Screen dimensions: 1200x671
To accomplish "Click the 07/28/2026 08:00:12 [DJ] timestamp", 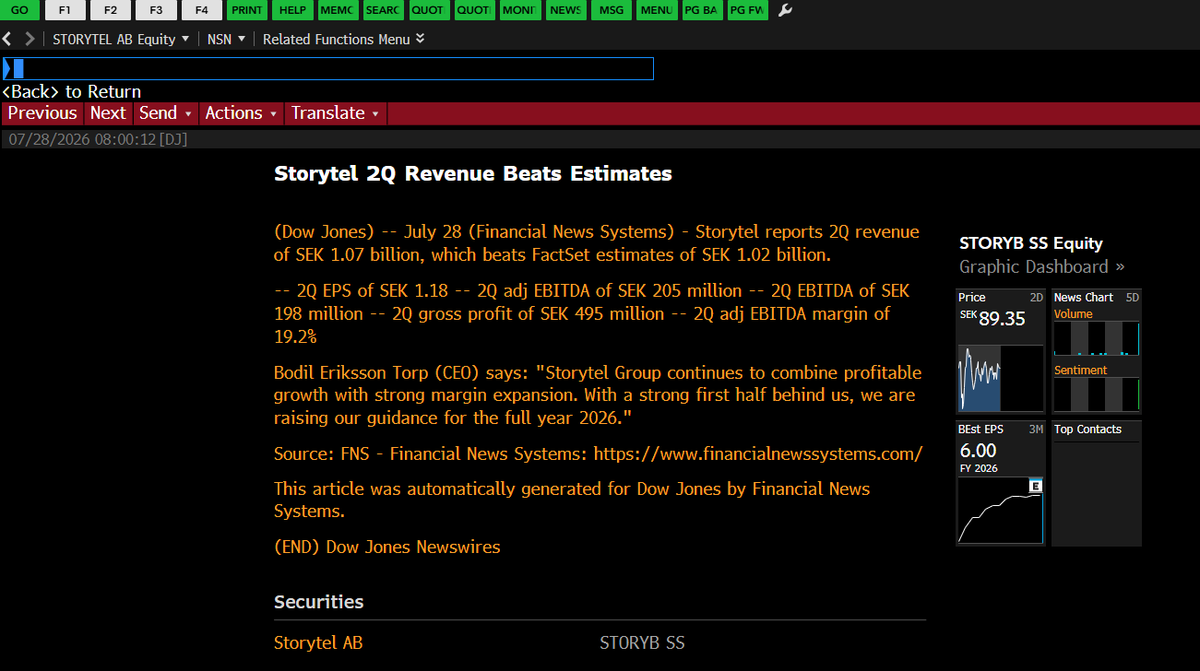I will 98,139.
